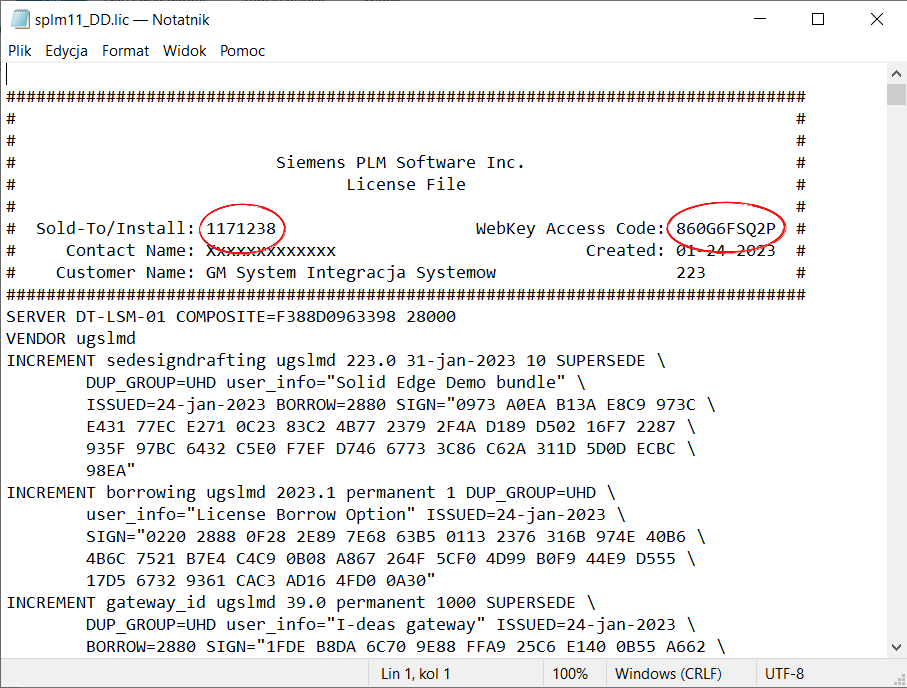
Task: Click the vertical scrollbar thumb
Action: [x=896, y=94]
